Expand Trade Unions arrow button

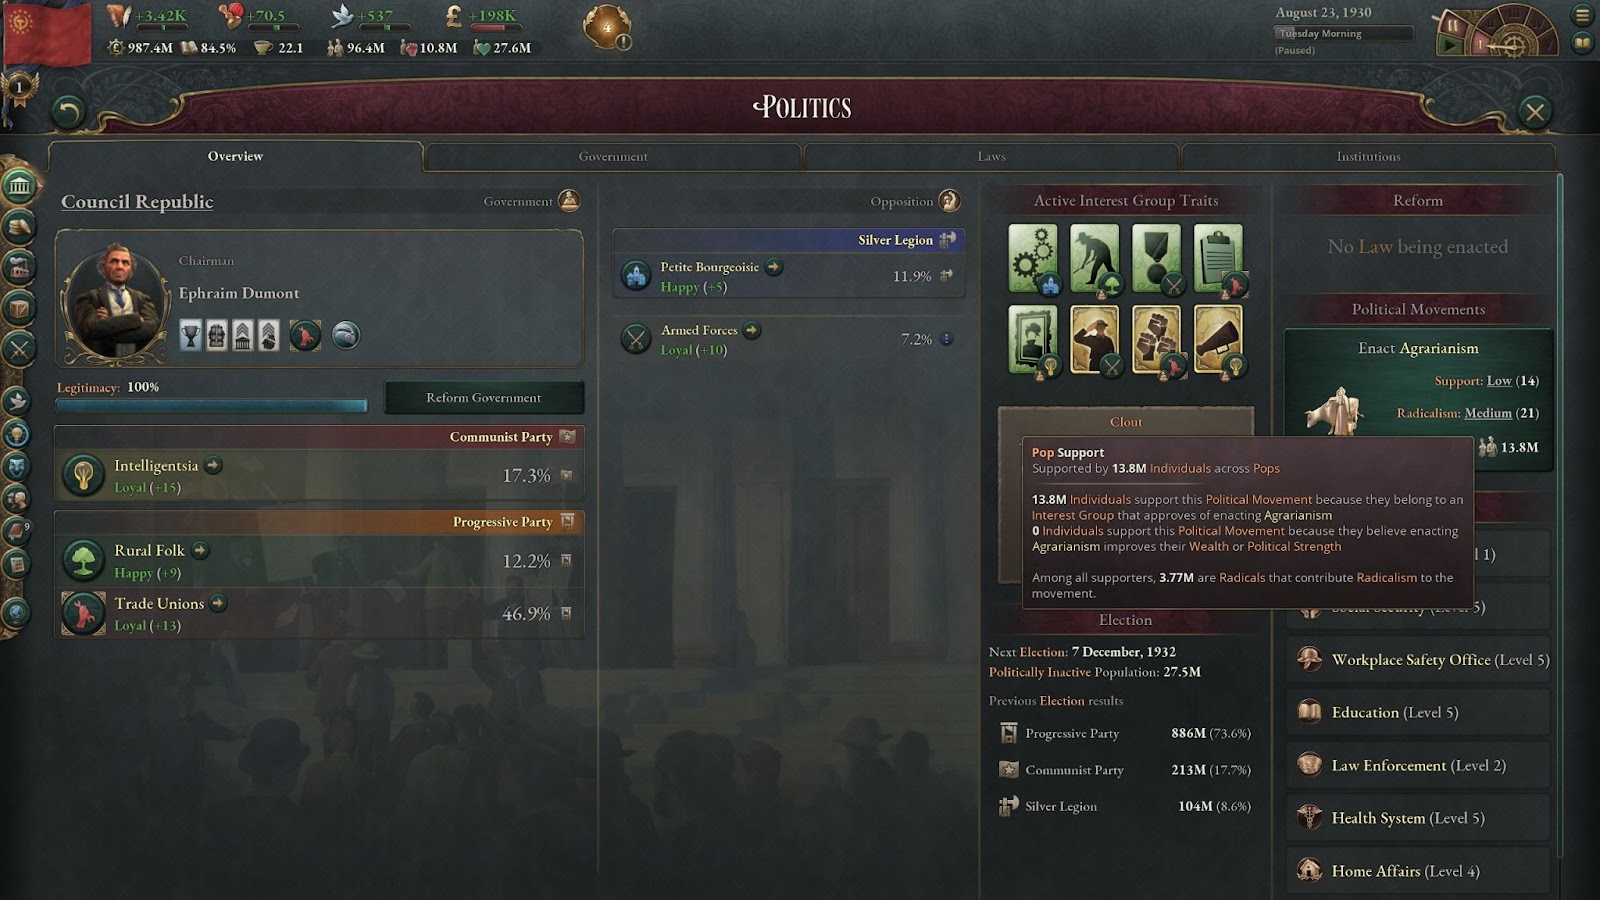pyautogui.click(x=218, y=603)
